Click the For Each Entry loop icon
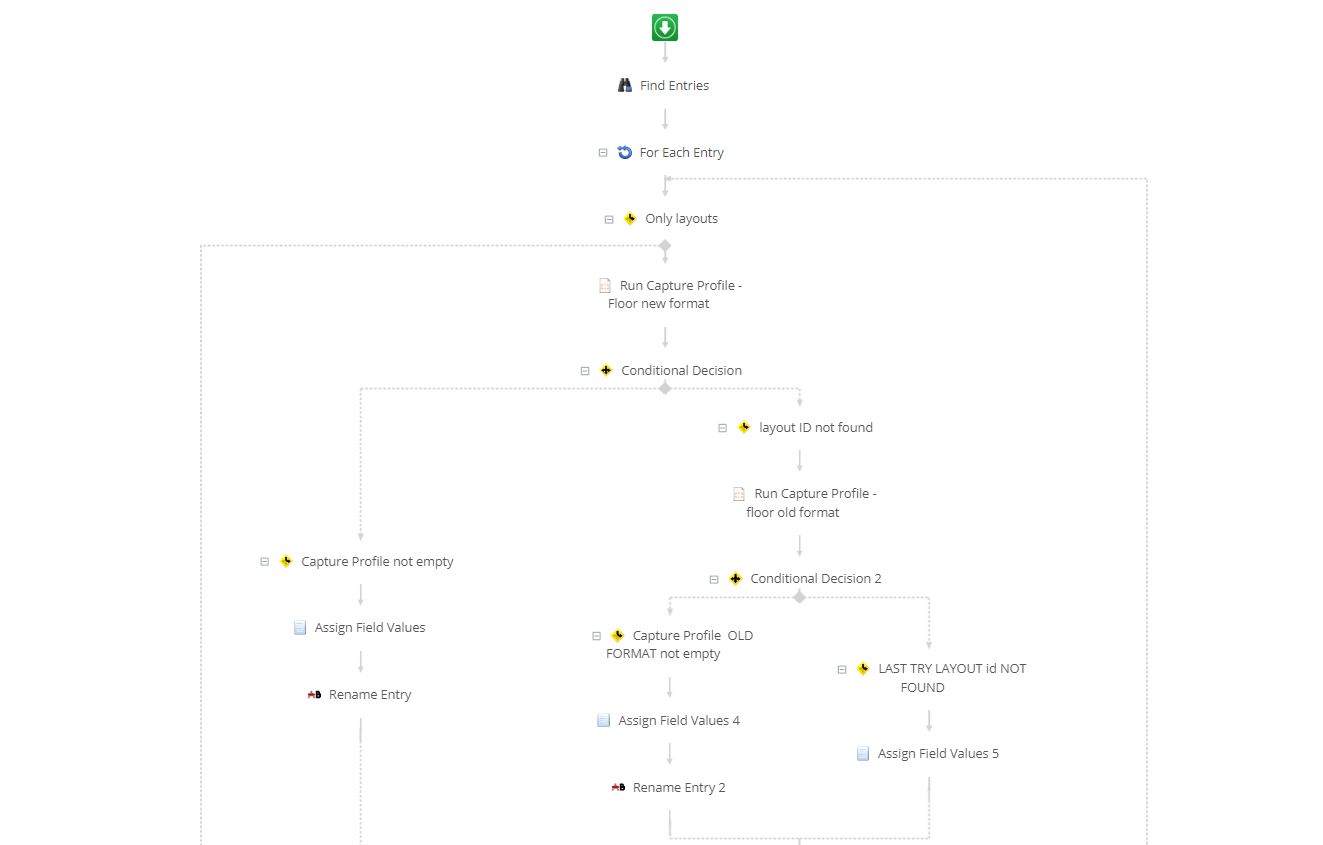 pyautogui.click(x=625, y=152)
